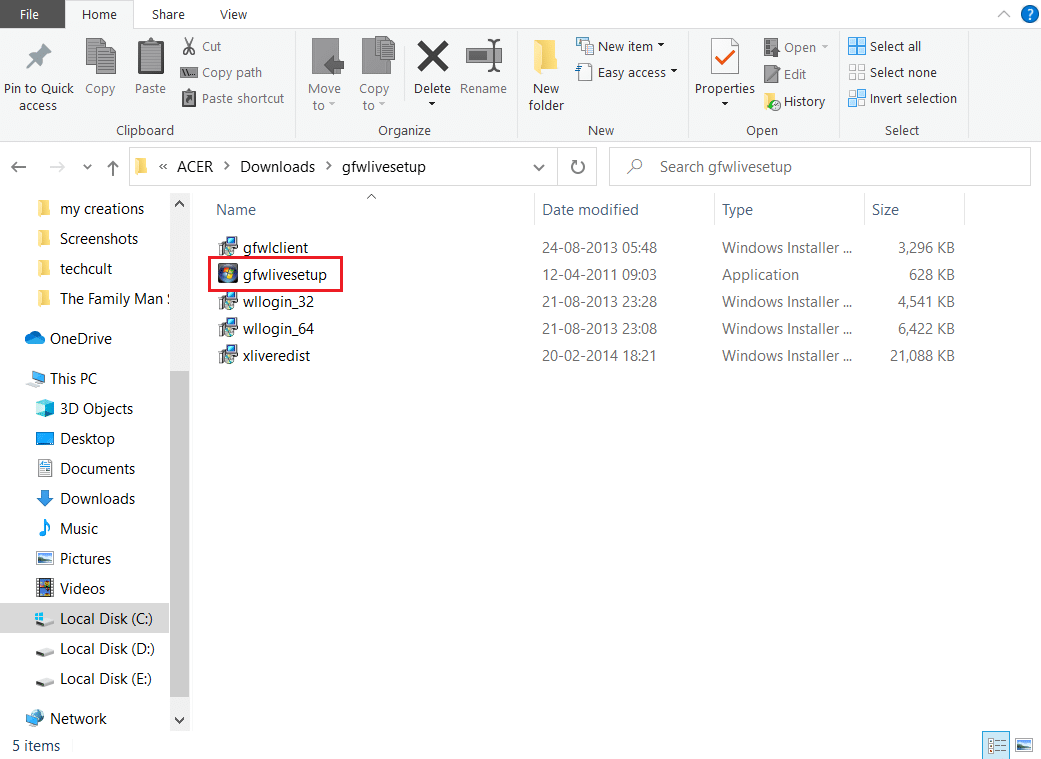Viewport: 1041px width, 759px height.
Task: Sort files by Size column
Action: click(x=914, y=209)
